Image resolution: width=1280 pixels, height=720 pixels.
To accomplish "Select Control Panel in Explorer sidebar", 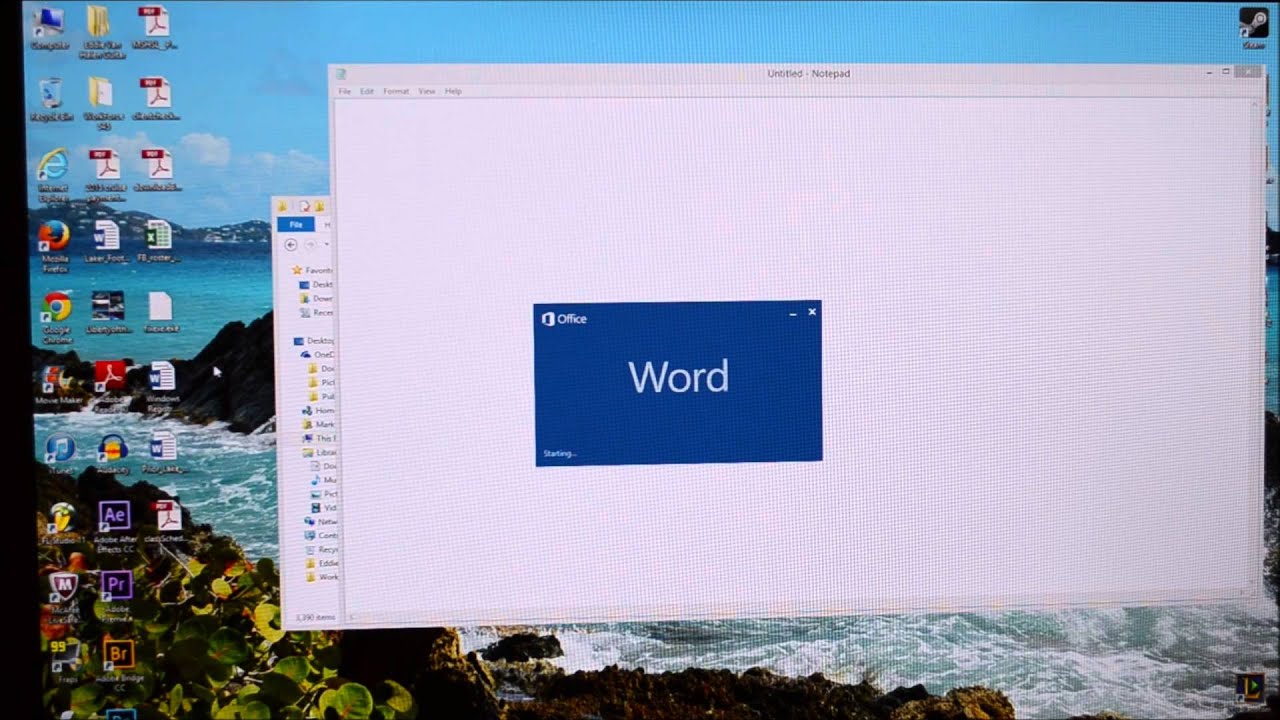I will pyautogui.click(x=322, y=535).
